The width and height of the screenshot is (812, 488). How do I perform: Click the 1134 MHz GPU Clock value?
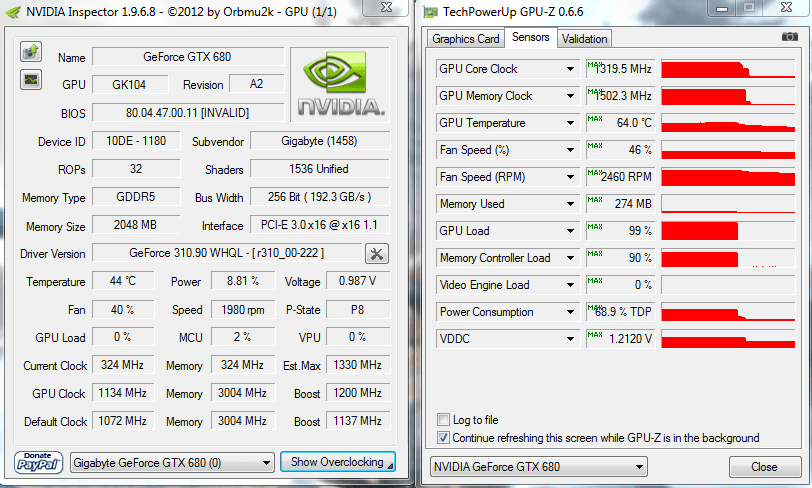(x=123, y=393)
